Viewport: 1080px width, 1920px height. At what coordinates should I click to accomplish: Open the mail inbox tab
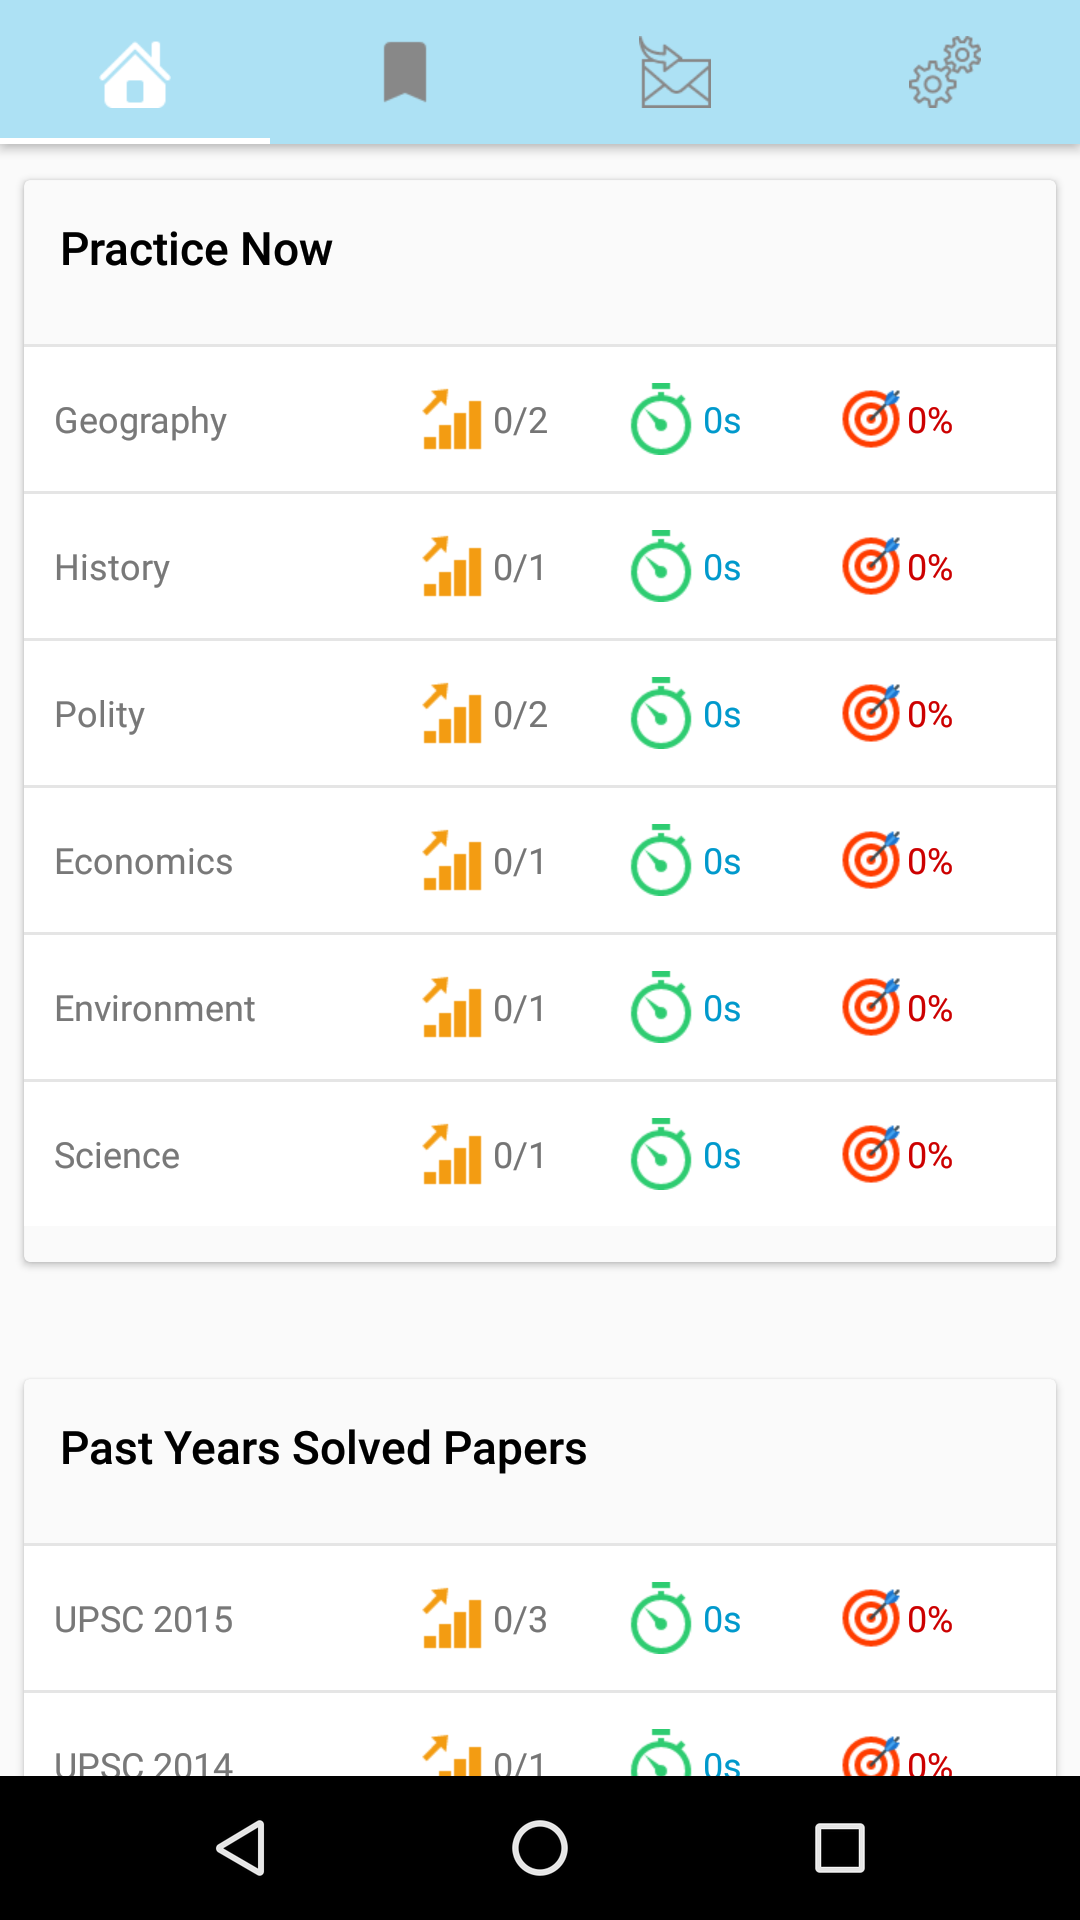coord(675,73)
